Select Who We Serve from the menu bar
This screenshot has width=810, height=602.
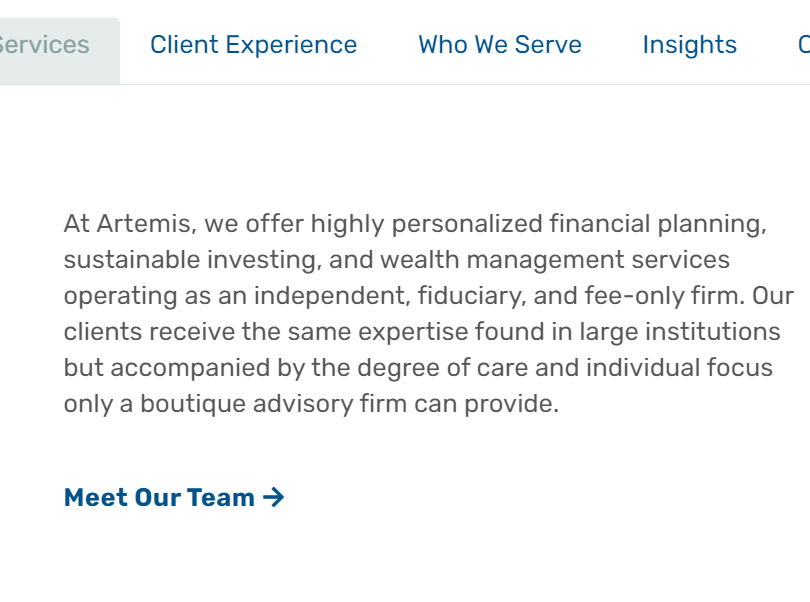pyautogui.click(x=499, y=44)
